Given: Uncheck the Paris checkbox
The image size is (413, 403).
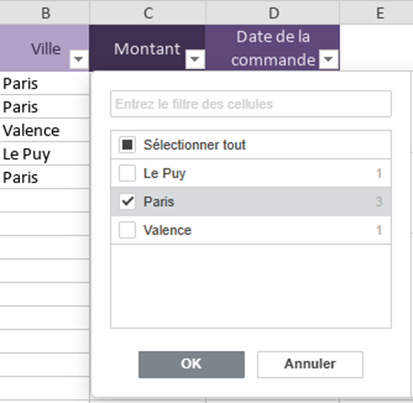Looking at the screenshot, I should click(x=127, y=202).
